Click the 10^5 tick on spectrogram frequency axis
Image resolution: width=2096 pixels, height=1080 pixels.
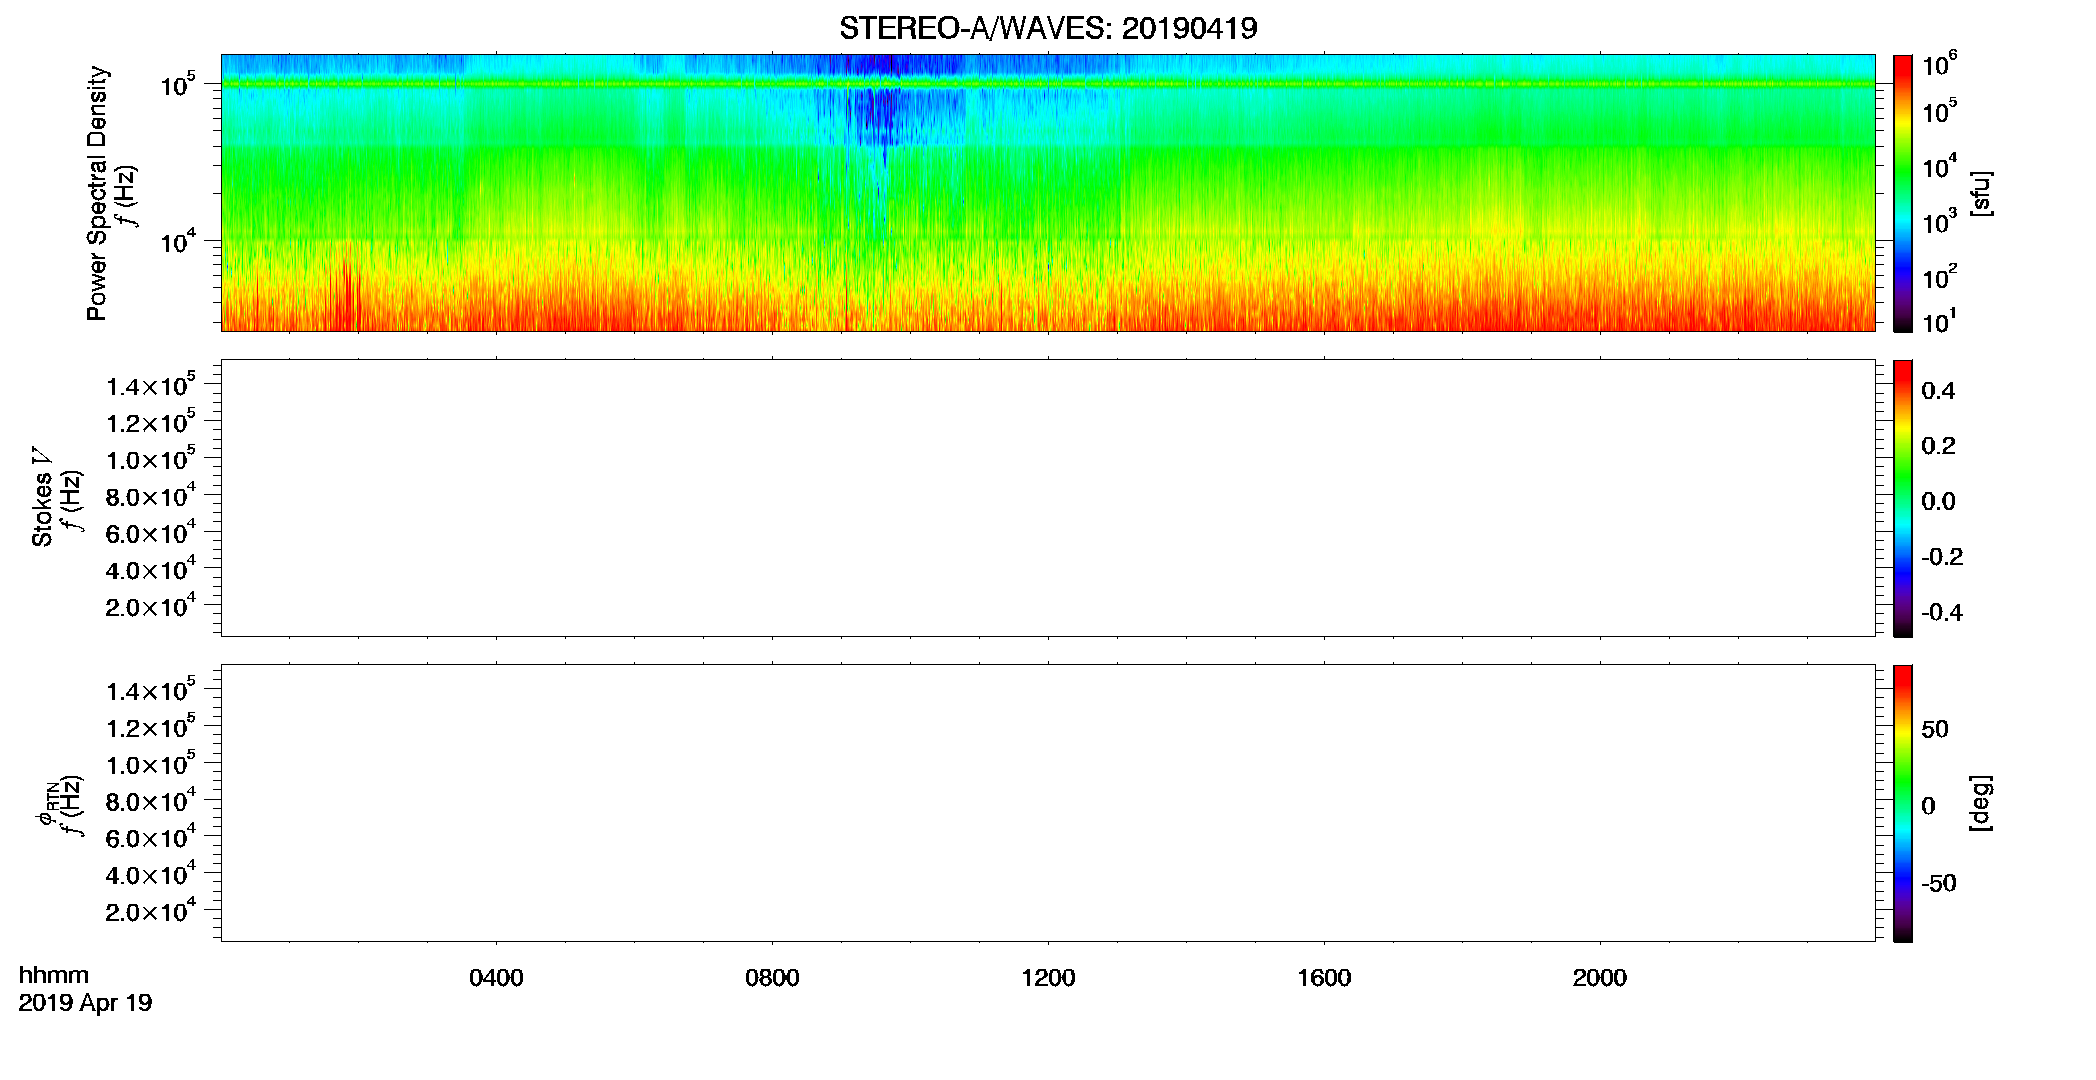177,85
